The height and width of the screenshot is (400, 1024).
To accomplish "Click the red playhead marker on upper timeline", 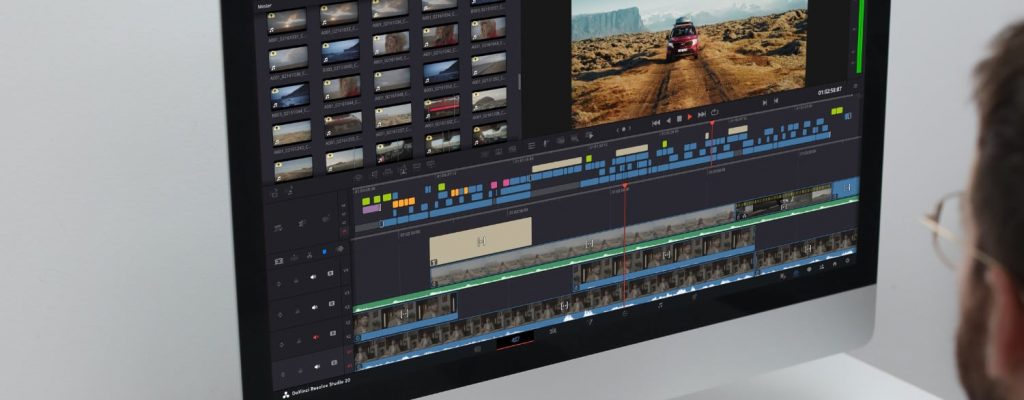I will tap(625, 186).
